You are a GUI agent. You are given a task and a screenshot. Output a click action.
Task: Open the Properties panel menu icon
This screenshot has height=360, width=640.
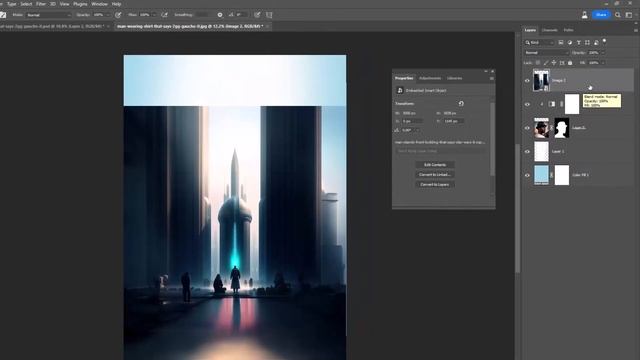(x=491, y=78)
